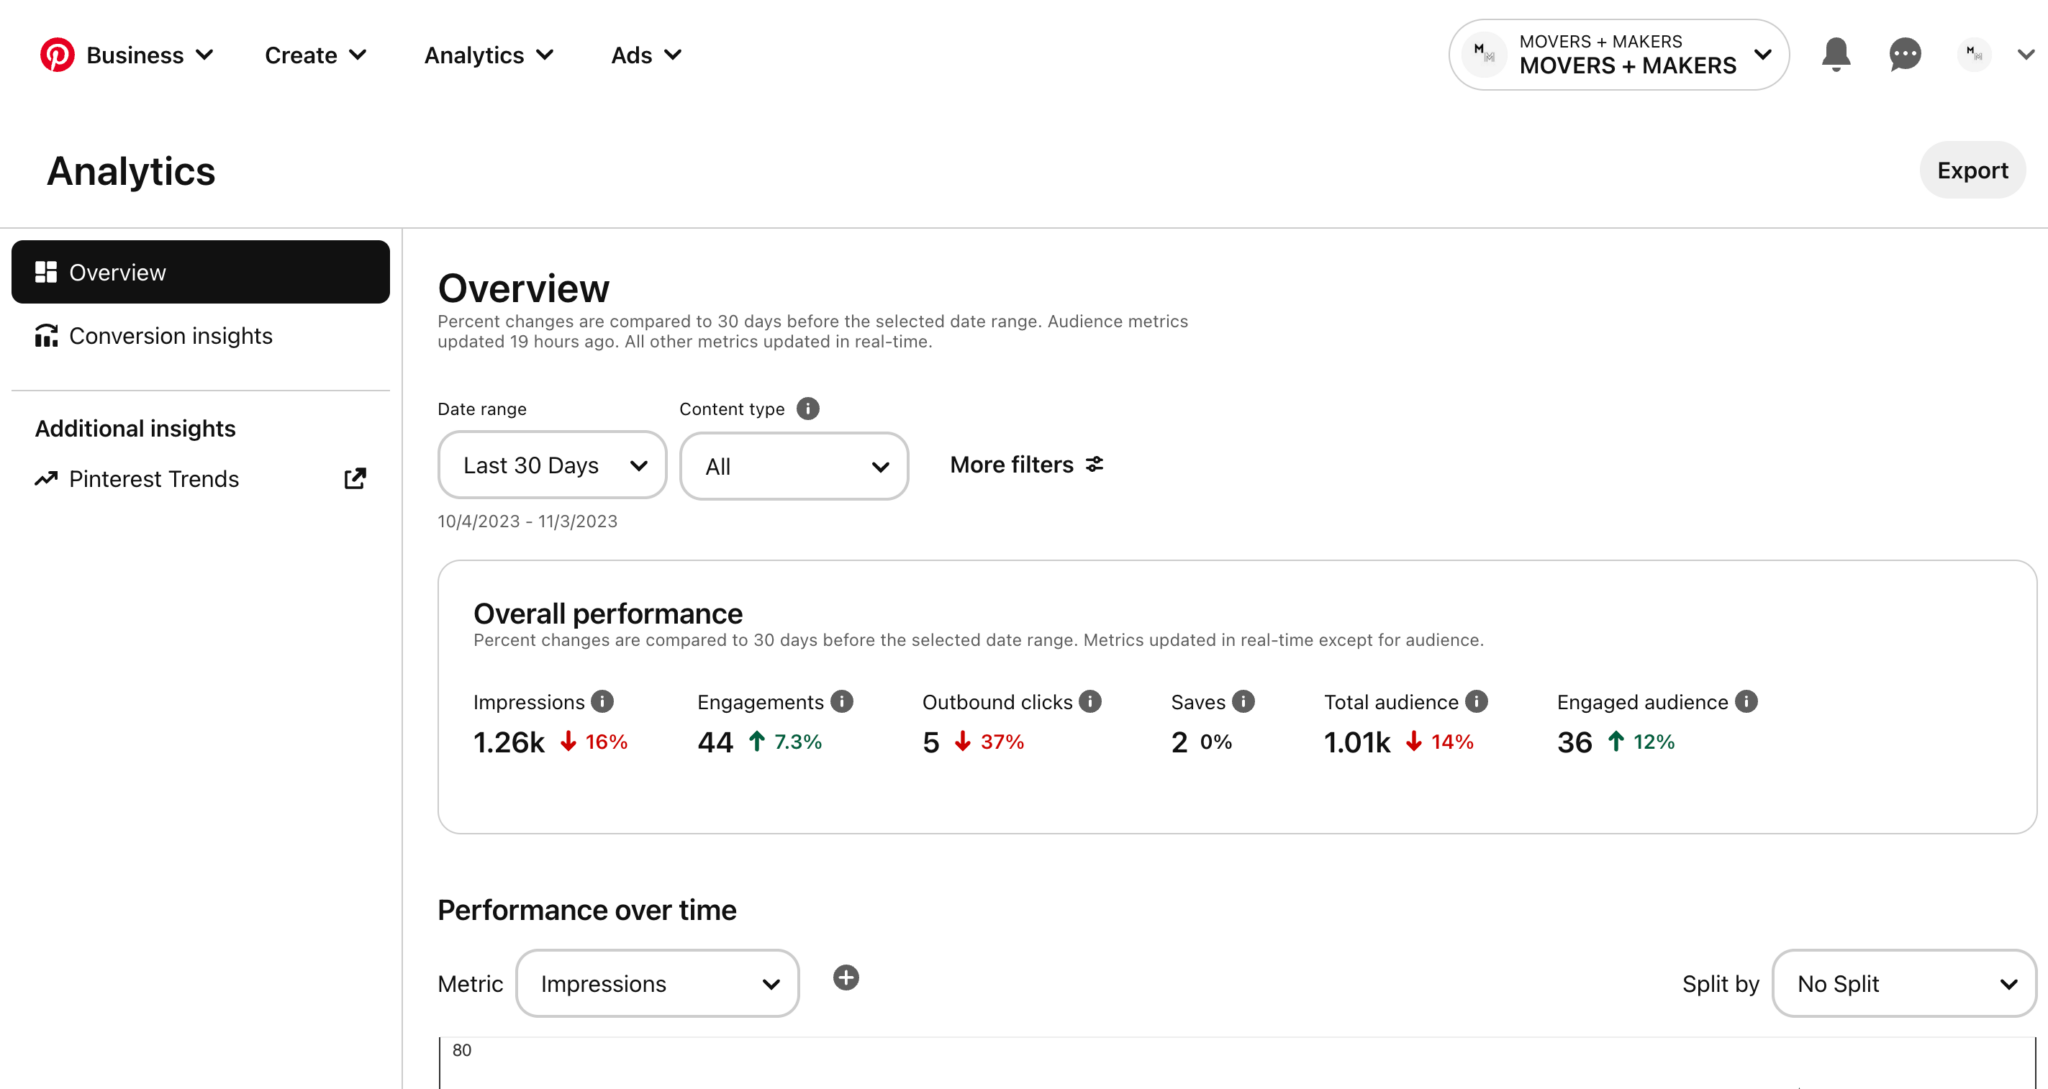The width and height of the screenshot is (2048, 1089).
Task: Click the add metric plus icon
Action: (x=845, y=977)
